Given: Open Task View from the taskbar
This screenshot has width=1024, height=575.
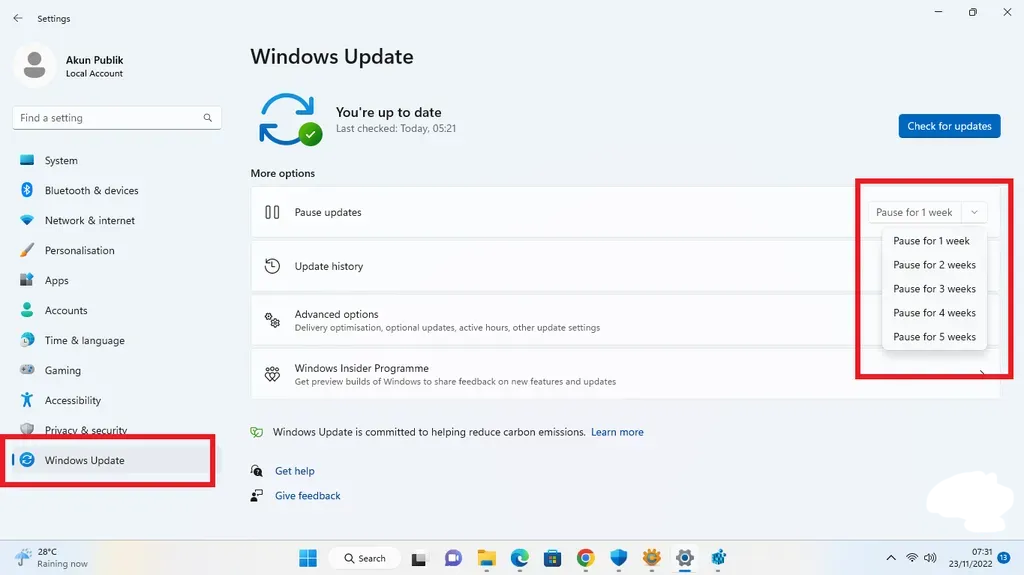Looking at the screenshot, I should pyautogui.click(x=419, y=559).
